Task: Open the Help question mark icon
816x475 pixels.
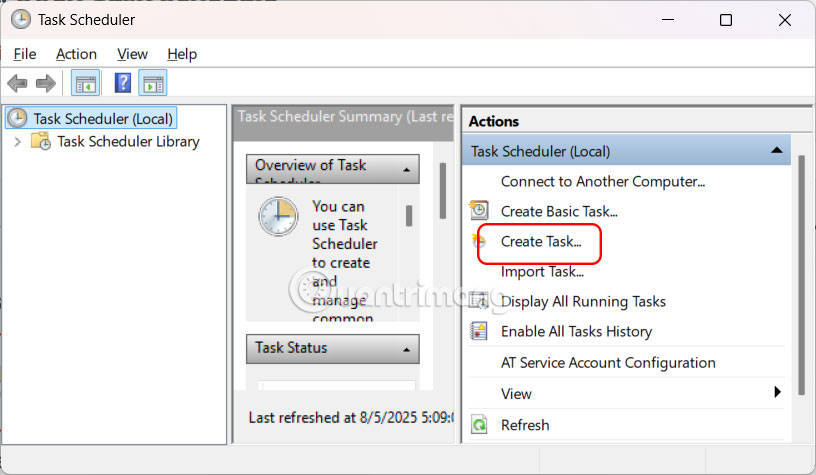Action: coord(123,83)
